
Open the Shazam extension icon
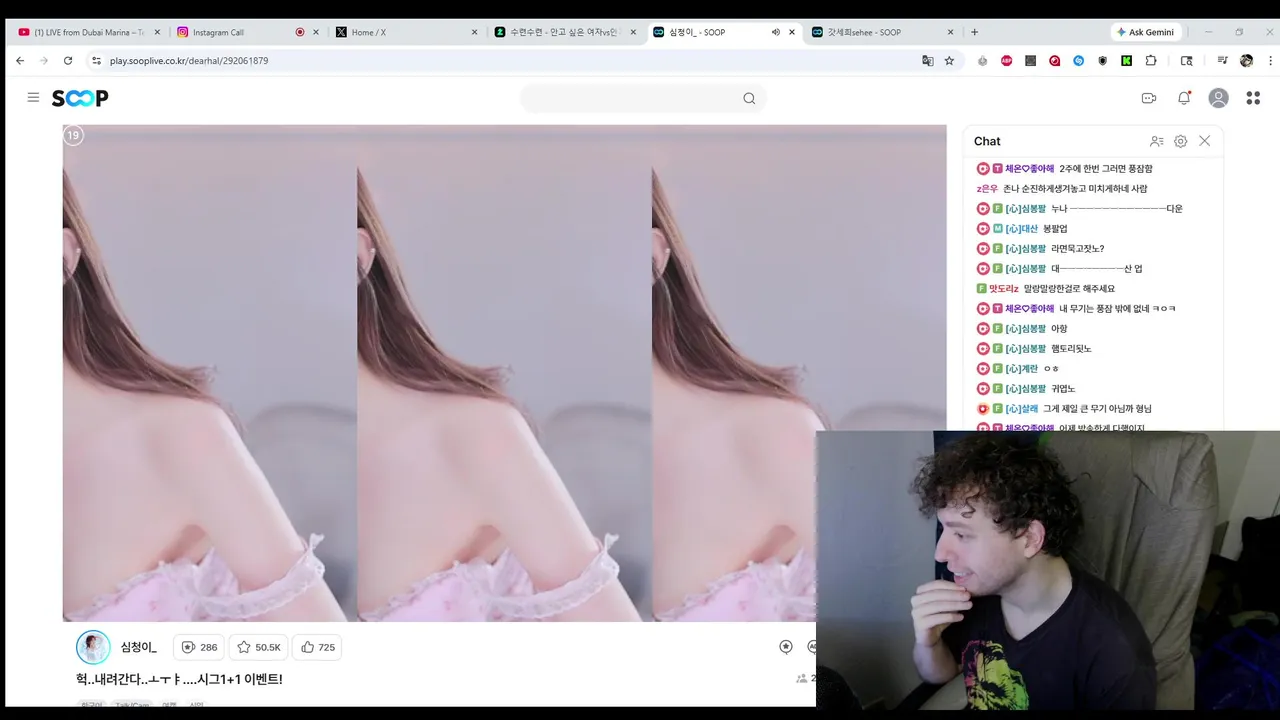click(1079, 61)
